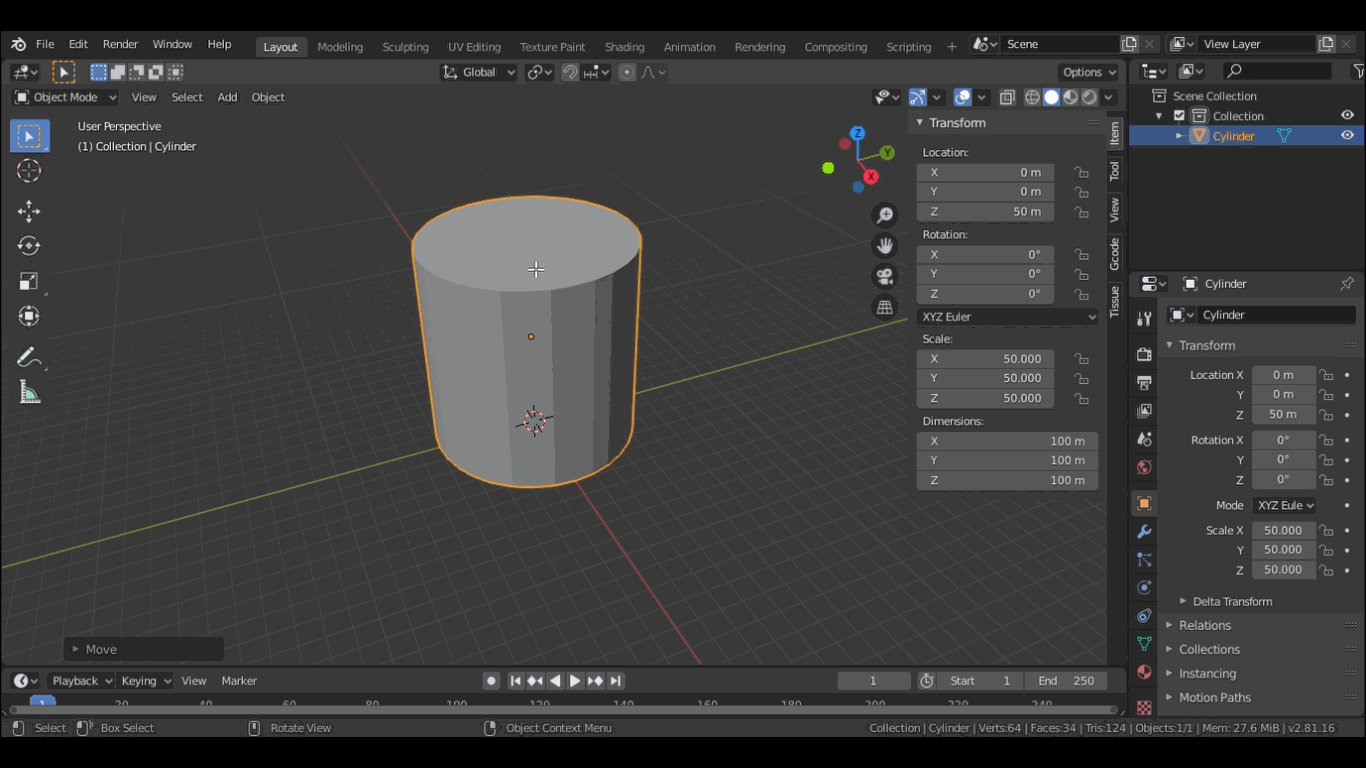Select the Move tool in toolbar
1366x768 pixels.
point(29,210)
